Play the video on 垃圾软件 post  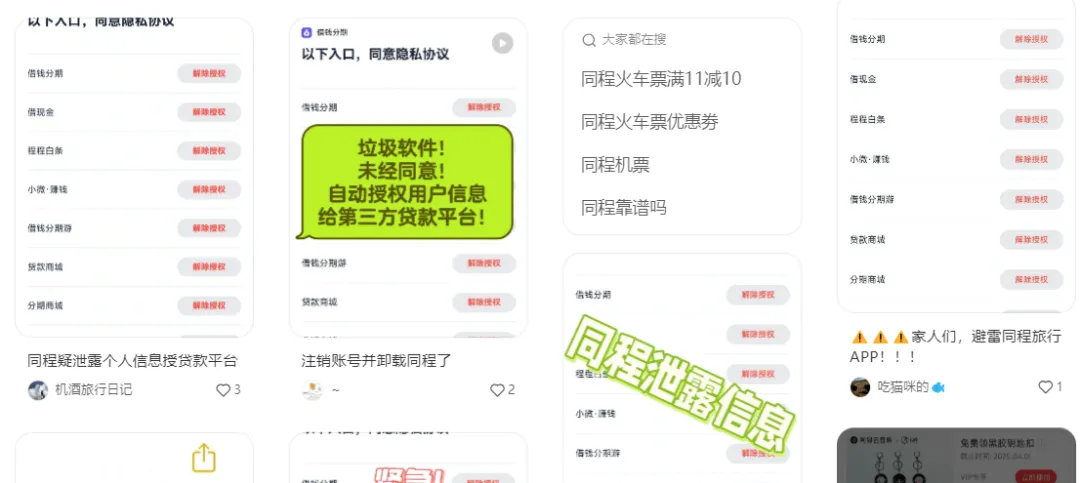[x=503, y=43]
